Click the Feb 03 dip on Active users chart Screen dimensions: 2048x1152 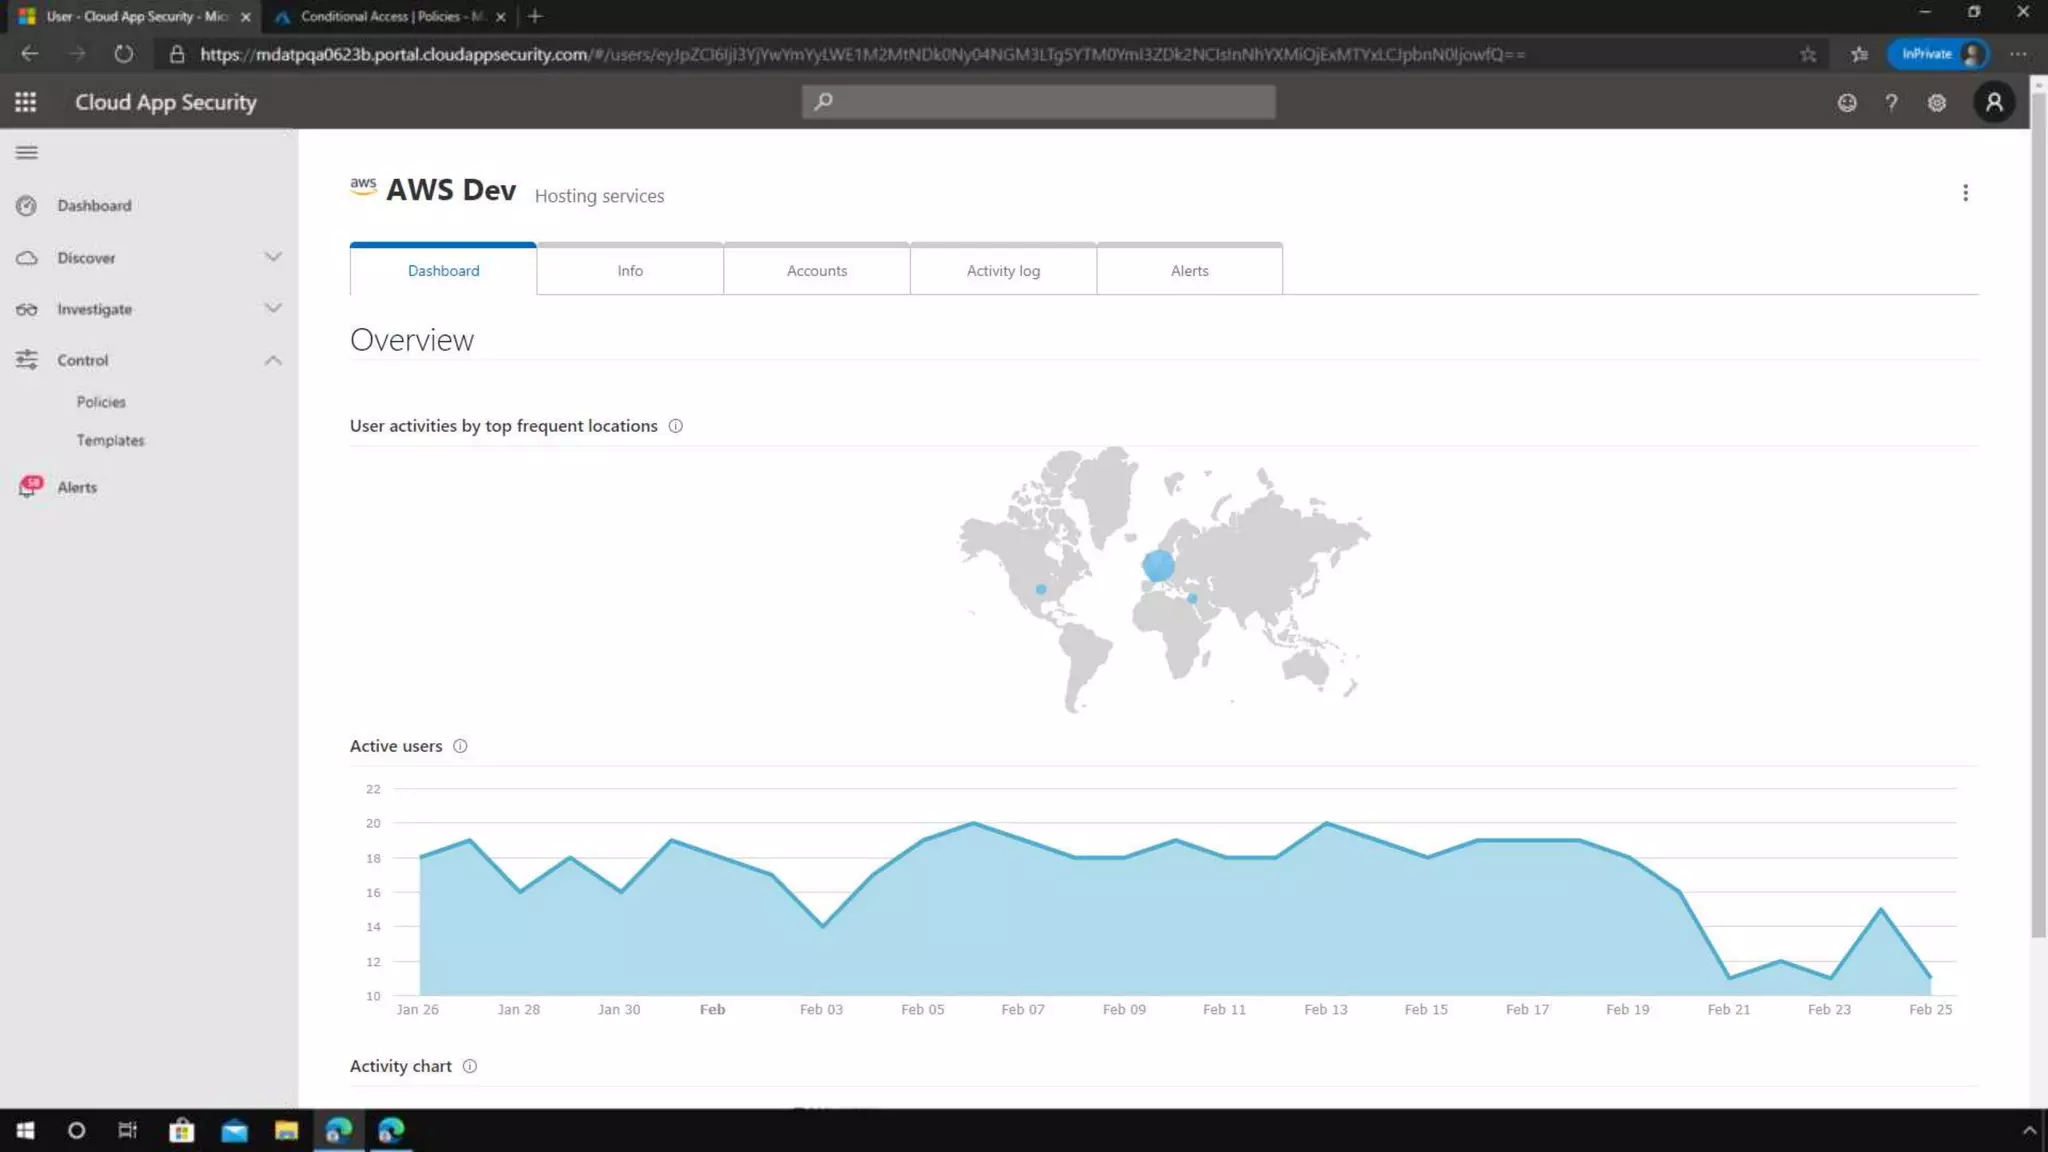click(822, 926)
